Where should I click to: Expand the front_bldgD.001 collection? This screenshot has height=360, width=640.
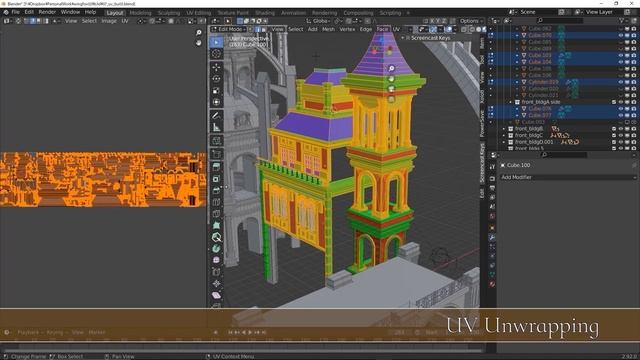504,142
